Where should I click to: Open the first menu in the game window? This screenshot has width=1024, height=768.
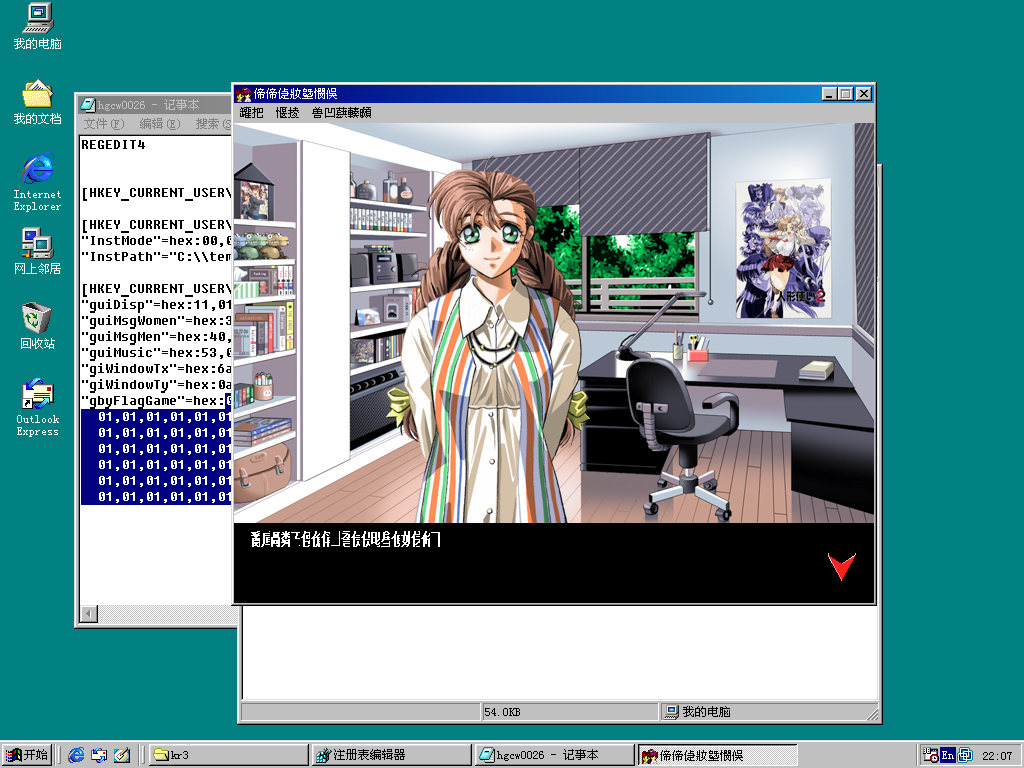click(251, 112)
